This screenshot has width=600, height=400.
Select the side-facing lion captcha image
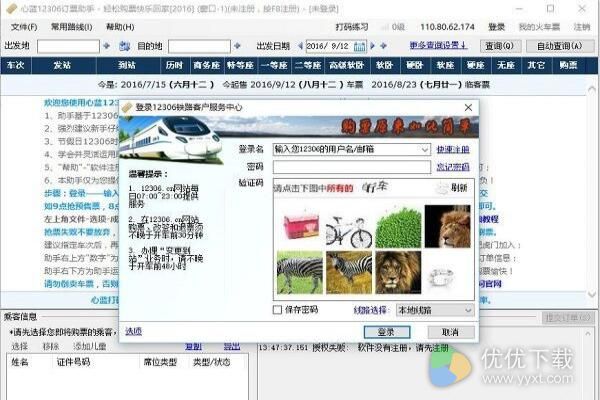(448, 226)
